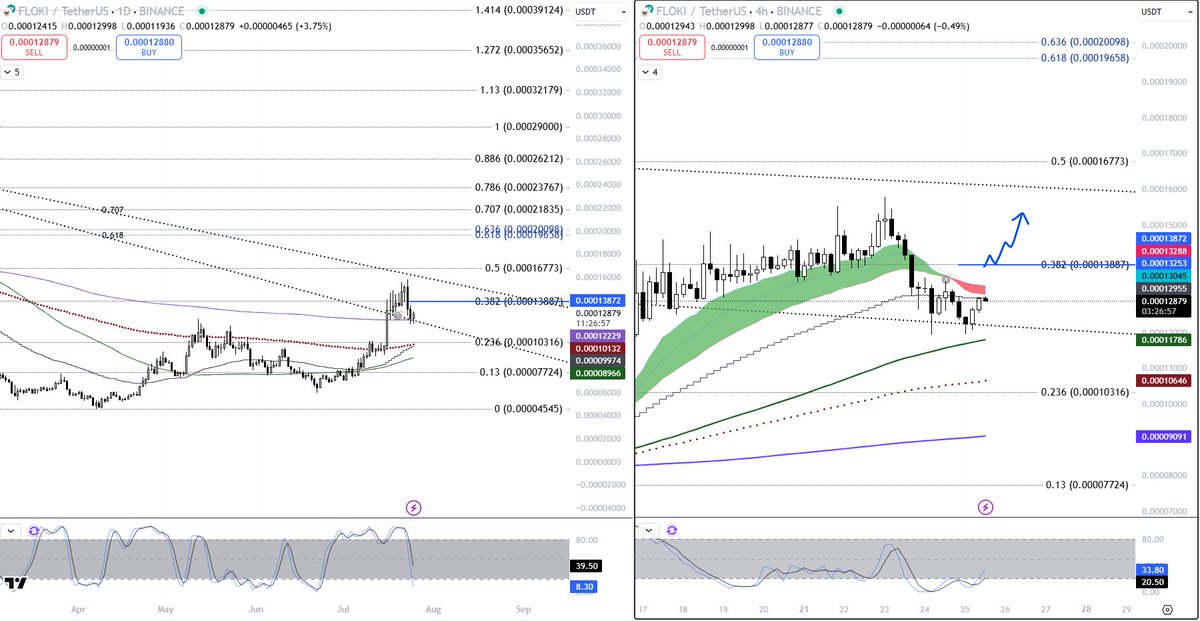Click the blue BUY button on the 4h chart
This screenshot has width=1200, height=621.
click(786, 47)
